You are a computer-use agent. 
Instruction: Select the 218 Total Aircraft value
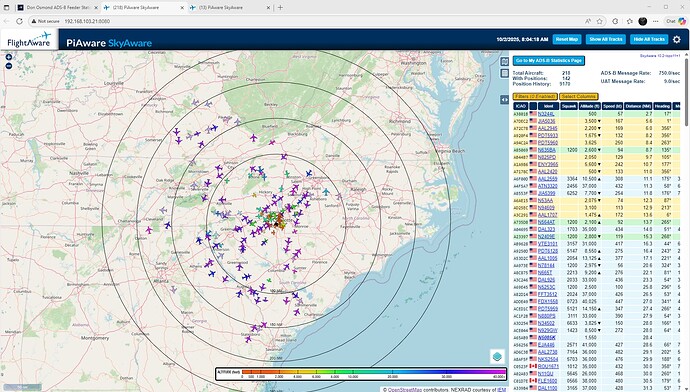tap(566, 73)
